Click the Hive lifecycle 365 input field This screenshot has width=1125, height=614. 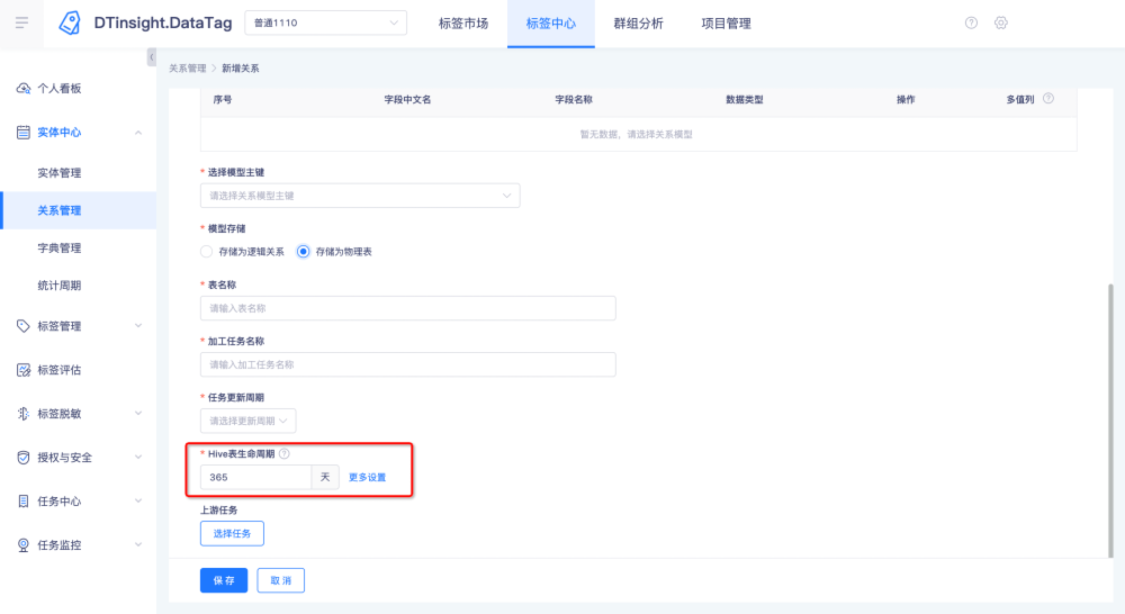255,477
